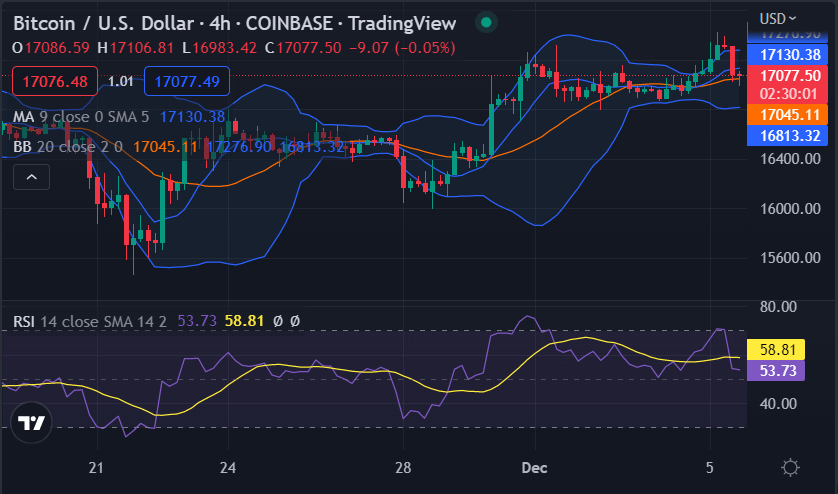838x494 pixels.
Task: Click the orange 17045.11 BB basis label
Action: point(787,115)
